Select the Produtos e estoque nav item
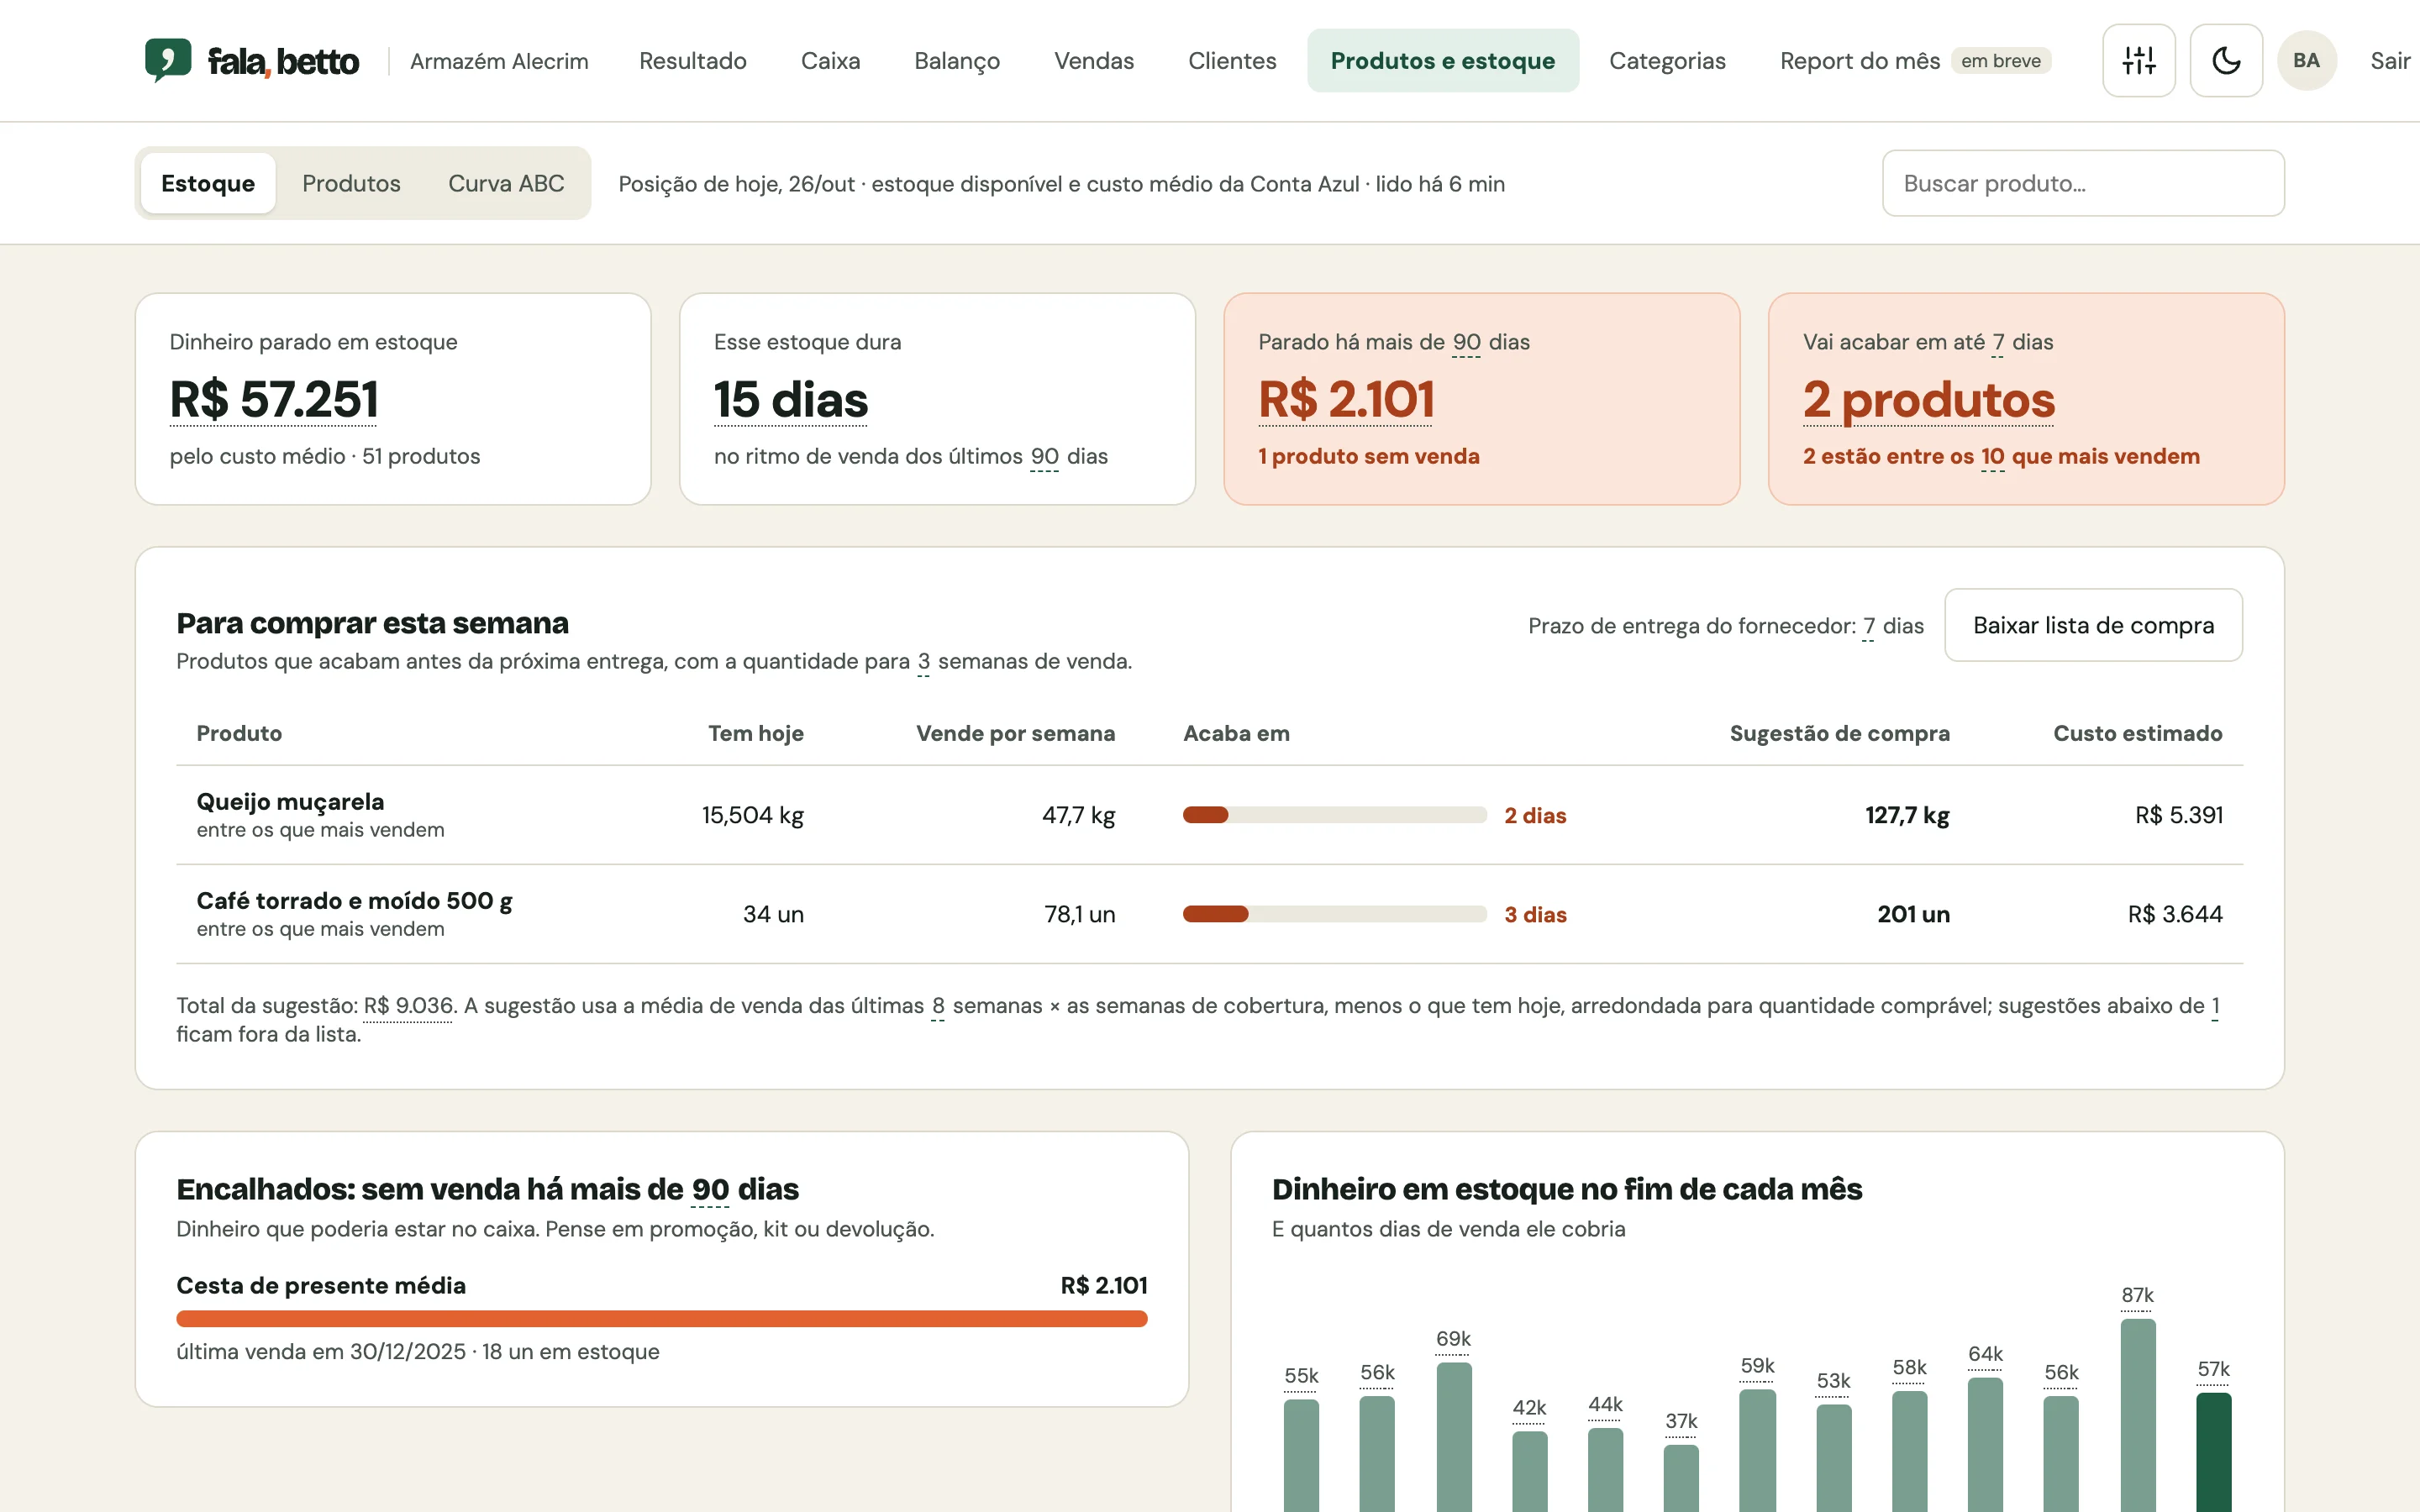The width and height of the screenshot is (2420, 1512). click(x=1443, y=61)
